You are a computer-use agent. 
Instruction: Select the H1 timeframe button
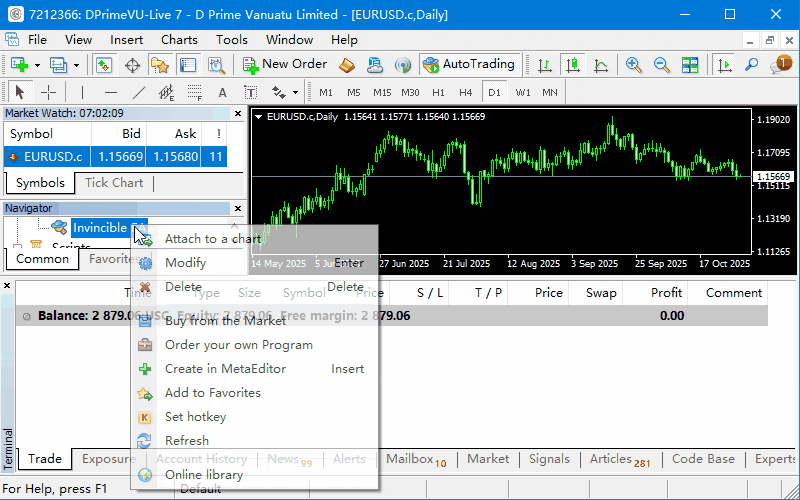(438, 93)
